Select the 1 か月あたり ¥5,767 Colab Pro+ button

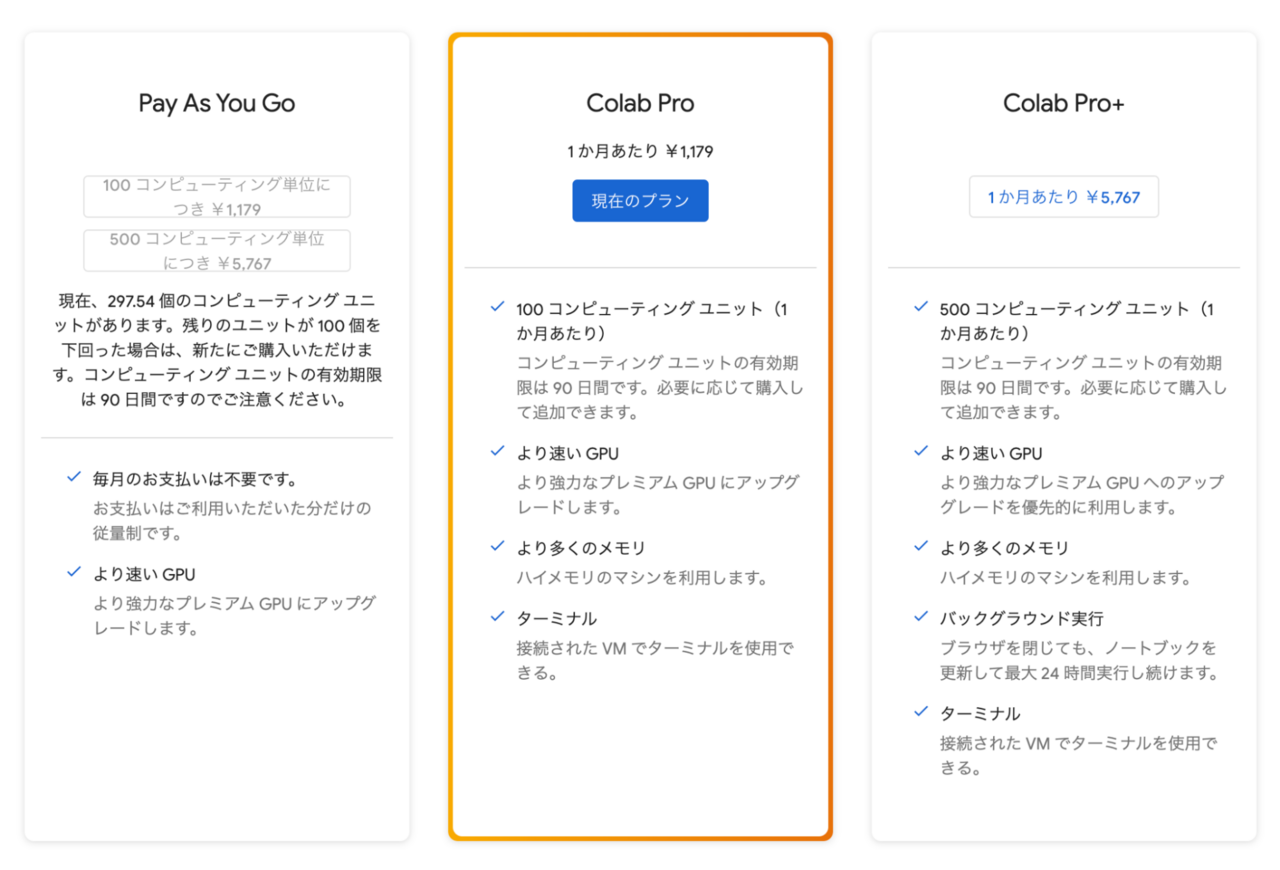pyautogui.click(x=1064, y=197)
